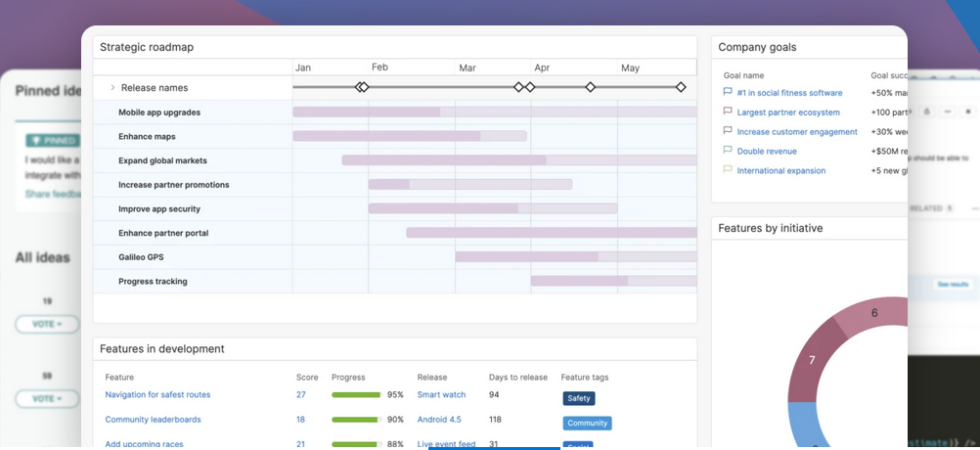Click flag icon beside #1 in social fitness software
Screen dimensions: 980x450
[x=727, y=92]
